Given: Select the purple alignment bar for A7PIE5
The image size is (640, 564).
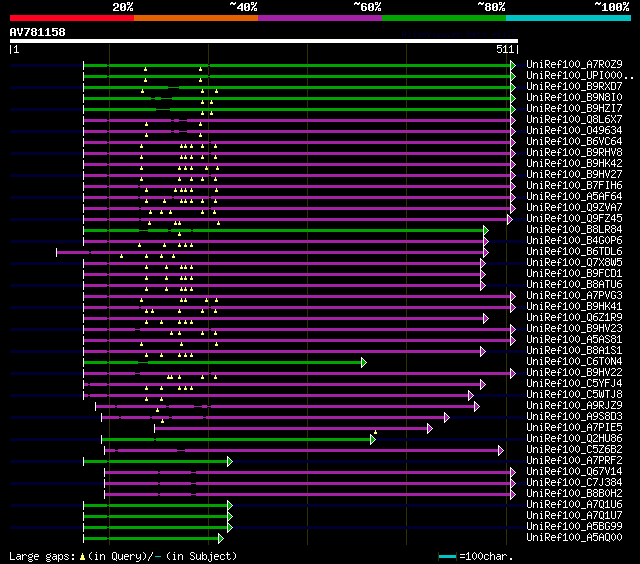Looking at the screenshot, I should click(x=292, y=429).
